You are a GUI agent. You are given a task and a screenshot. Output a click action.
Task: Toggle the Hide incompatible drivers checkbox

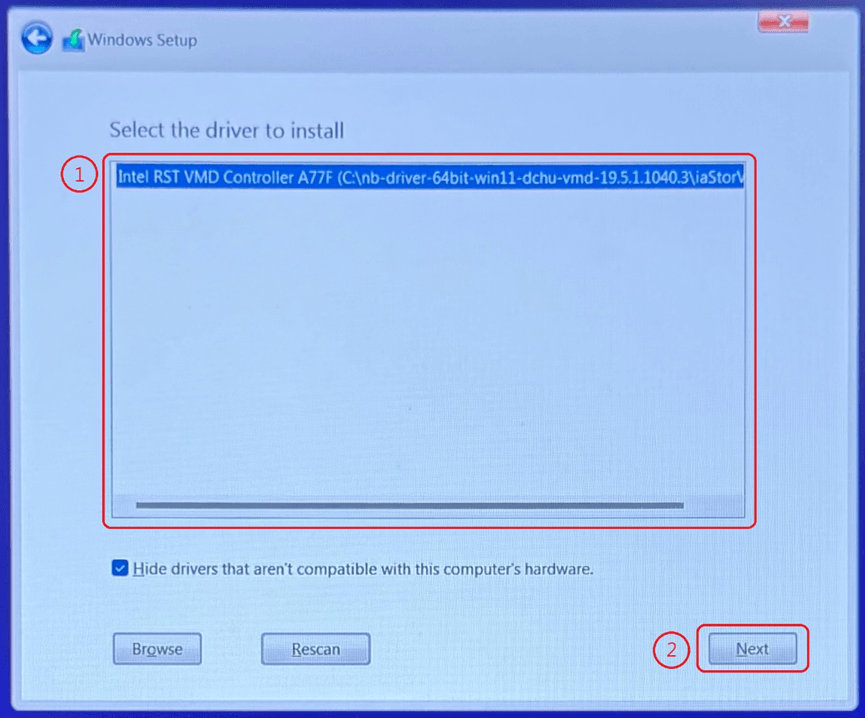pyautogui.click(x=120, y=569)
